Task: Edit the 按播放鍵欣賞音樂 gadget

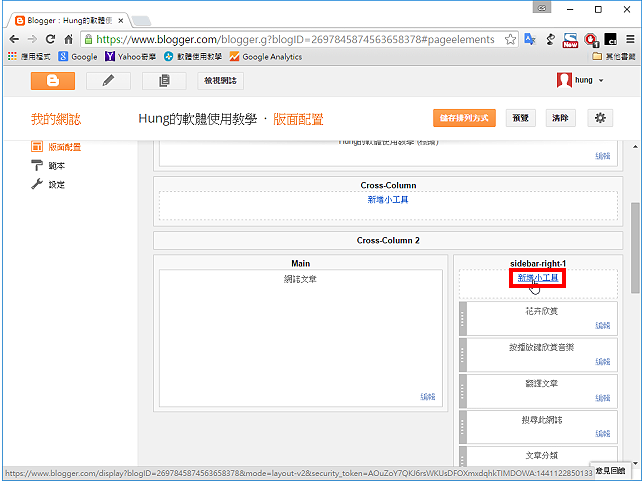Action: (602, 362)
